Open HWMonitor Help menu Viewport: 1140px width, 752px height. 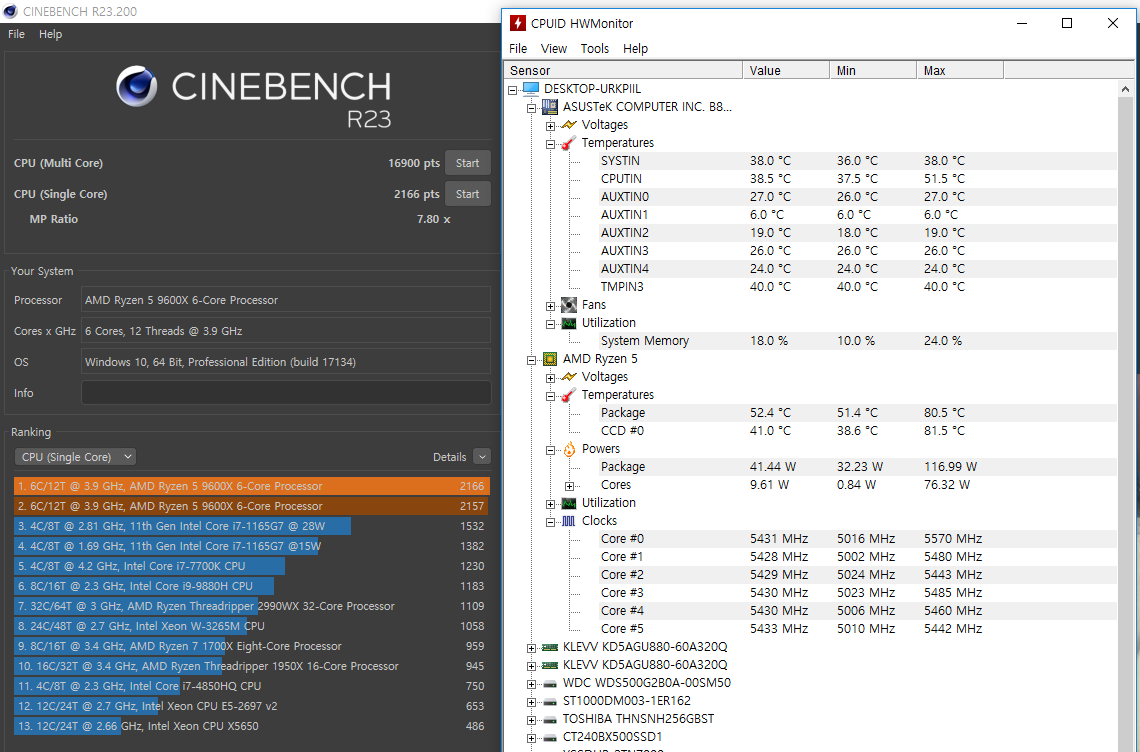click(635, 49)
